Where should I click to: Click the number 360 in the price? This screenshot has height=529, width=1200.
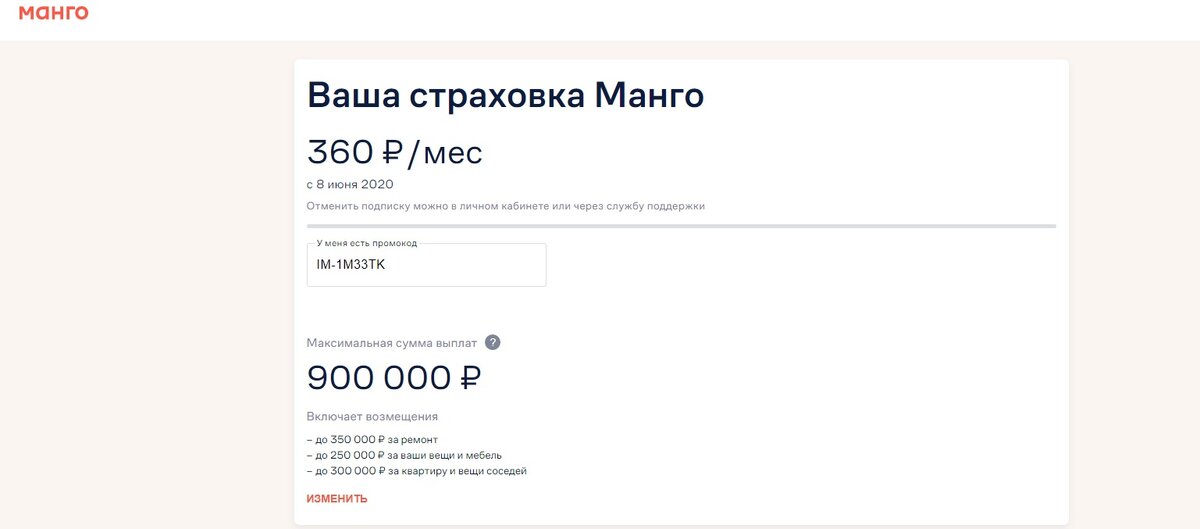pos(340,152)
